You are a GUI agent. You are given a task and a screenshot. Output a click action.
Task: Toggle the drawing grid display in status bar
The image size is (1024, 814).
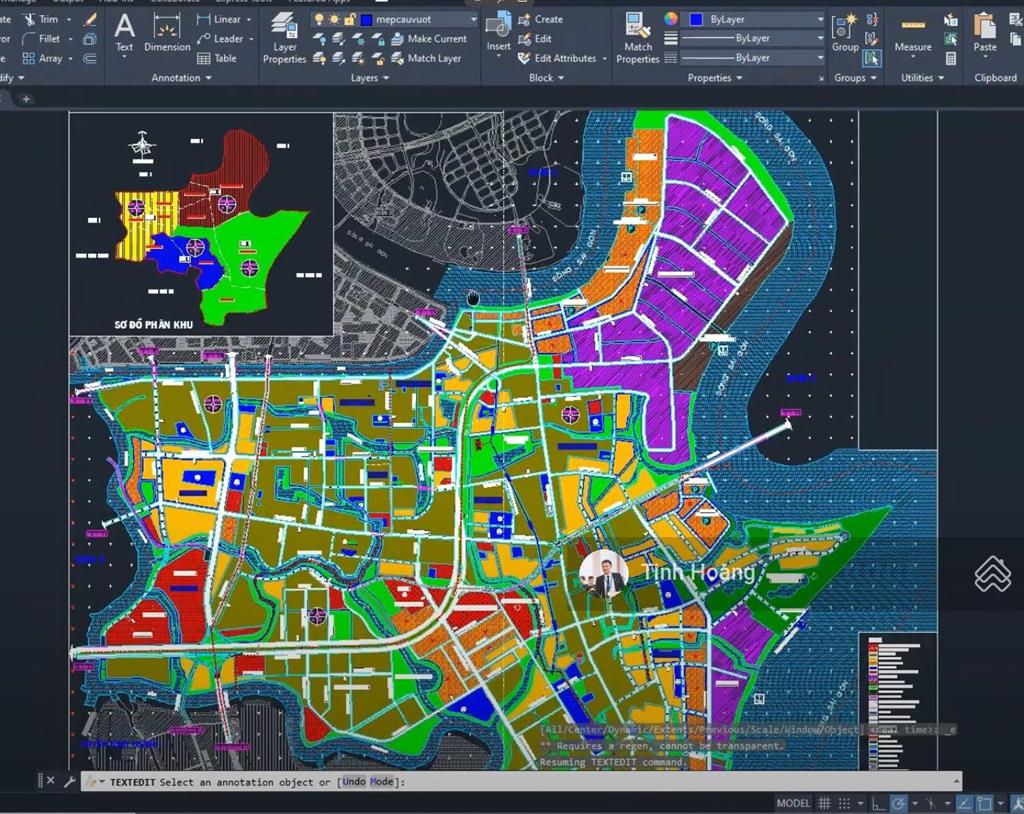825,803
